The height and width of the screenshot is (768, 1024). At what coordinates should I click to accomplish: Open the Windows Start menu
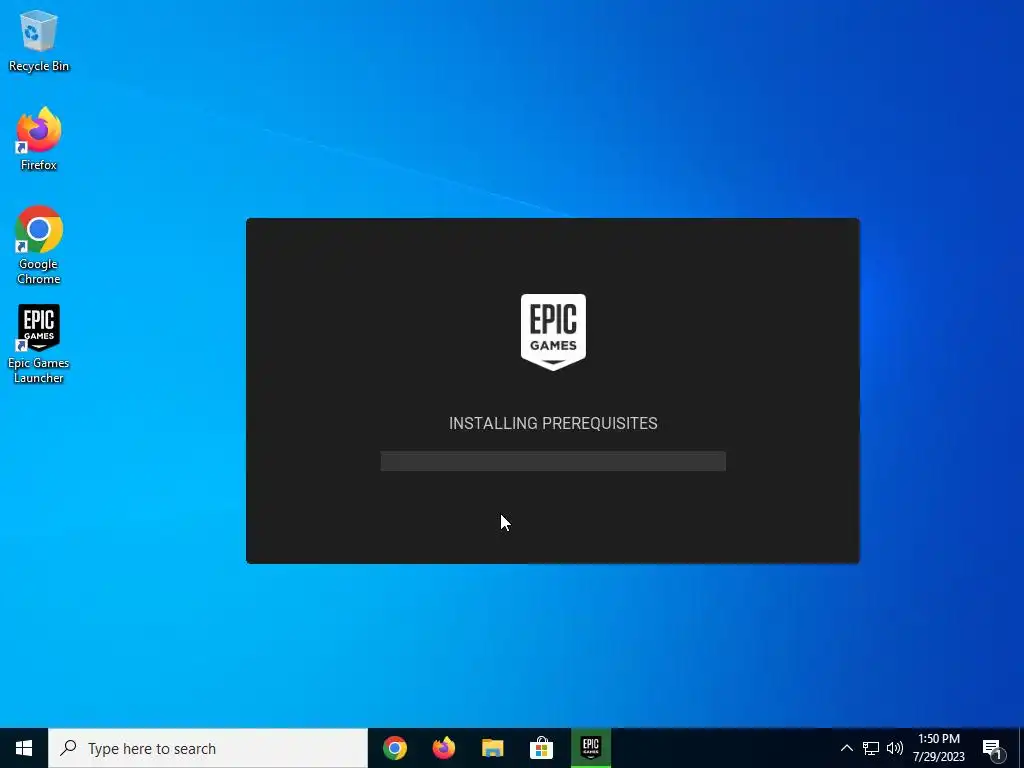24,748
